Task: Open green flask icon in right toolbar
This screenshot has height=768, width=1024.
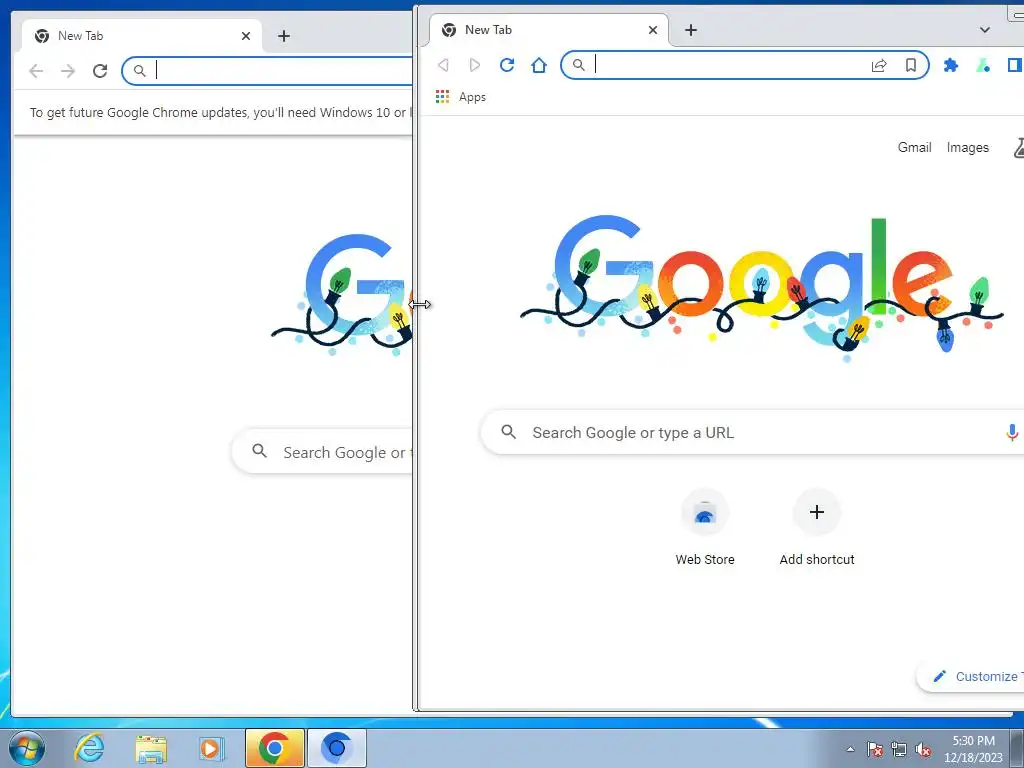Action: click(983, 65)
